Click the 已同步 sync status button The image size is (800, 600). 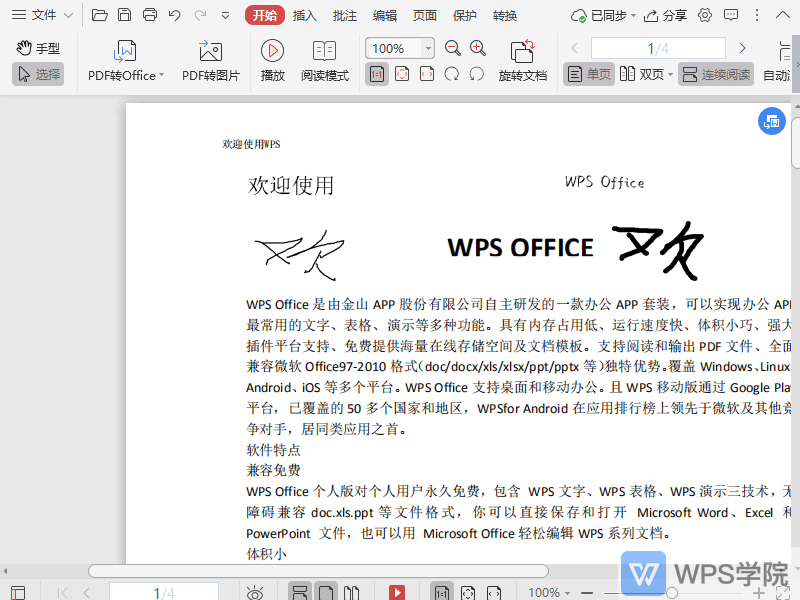click(x=600, y=15)
